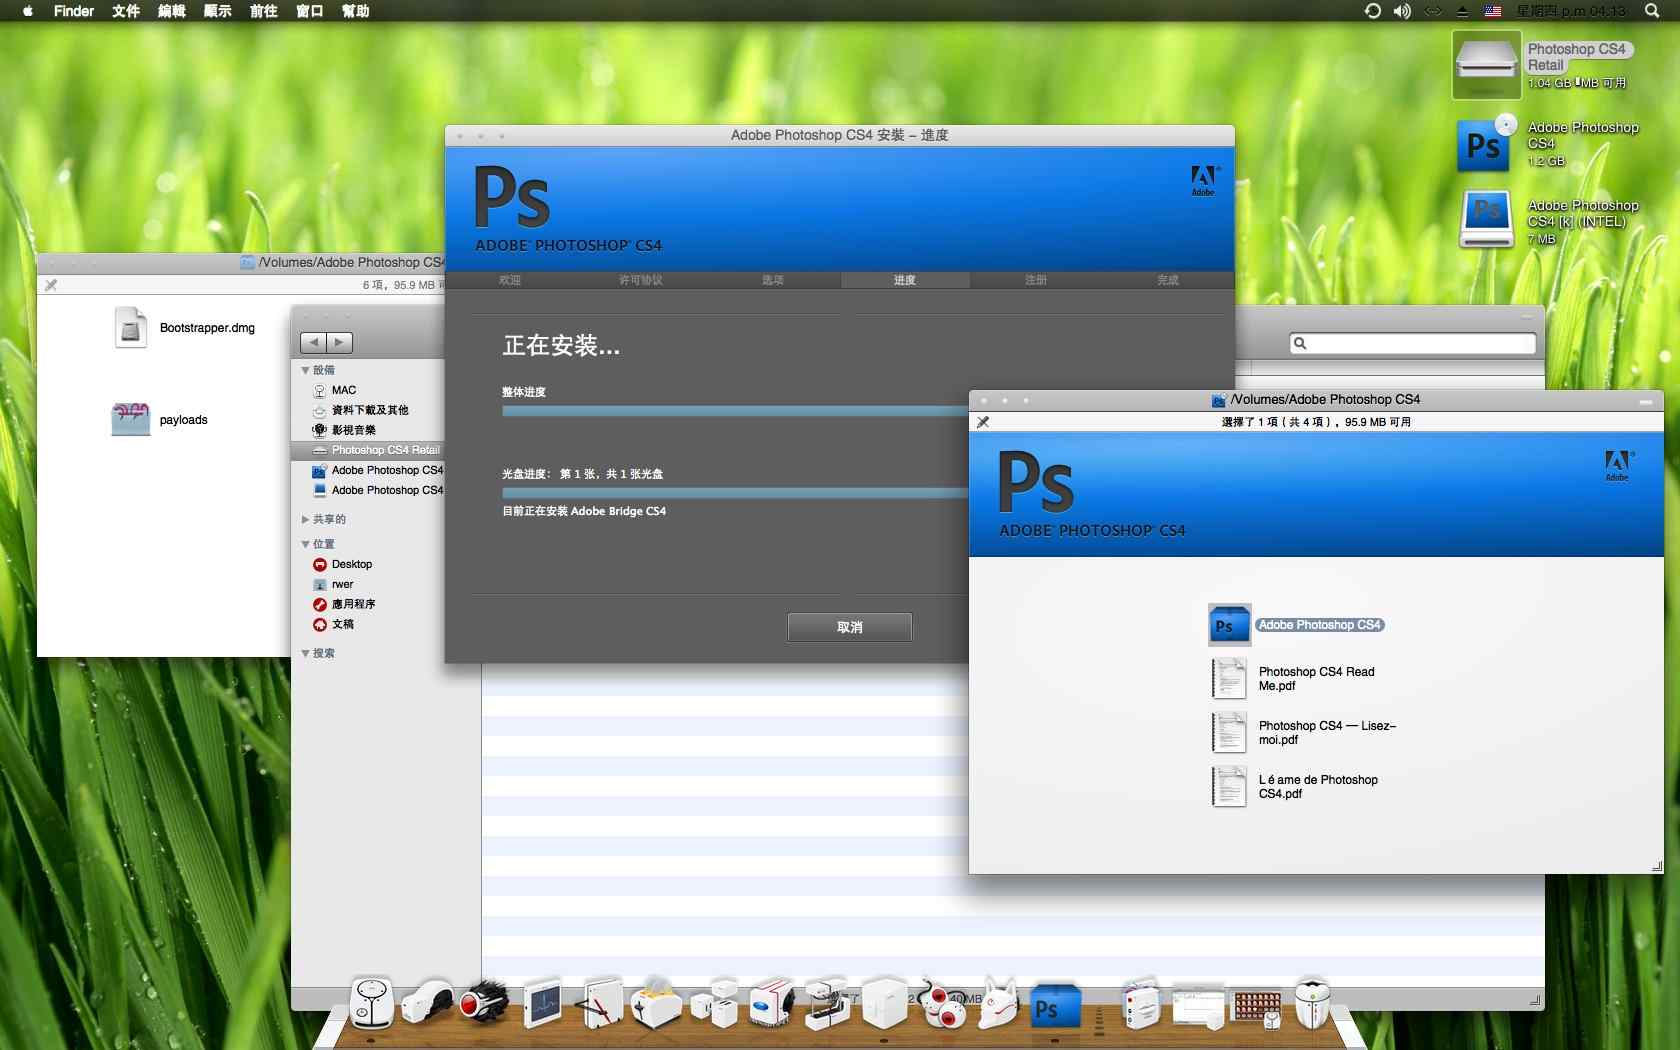Click toolbar pill button in right Finder window

[x=1646, y=401]
